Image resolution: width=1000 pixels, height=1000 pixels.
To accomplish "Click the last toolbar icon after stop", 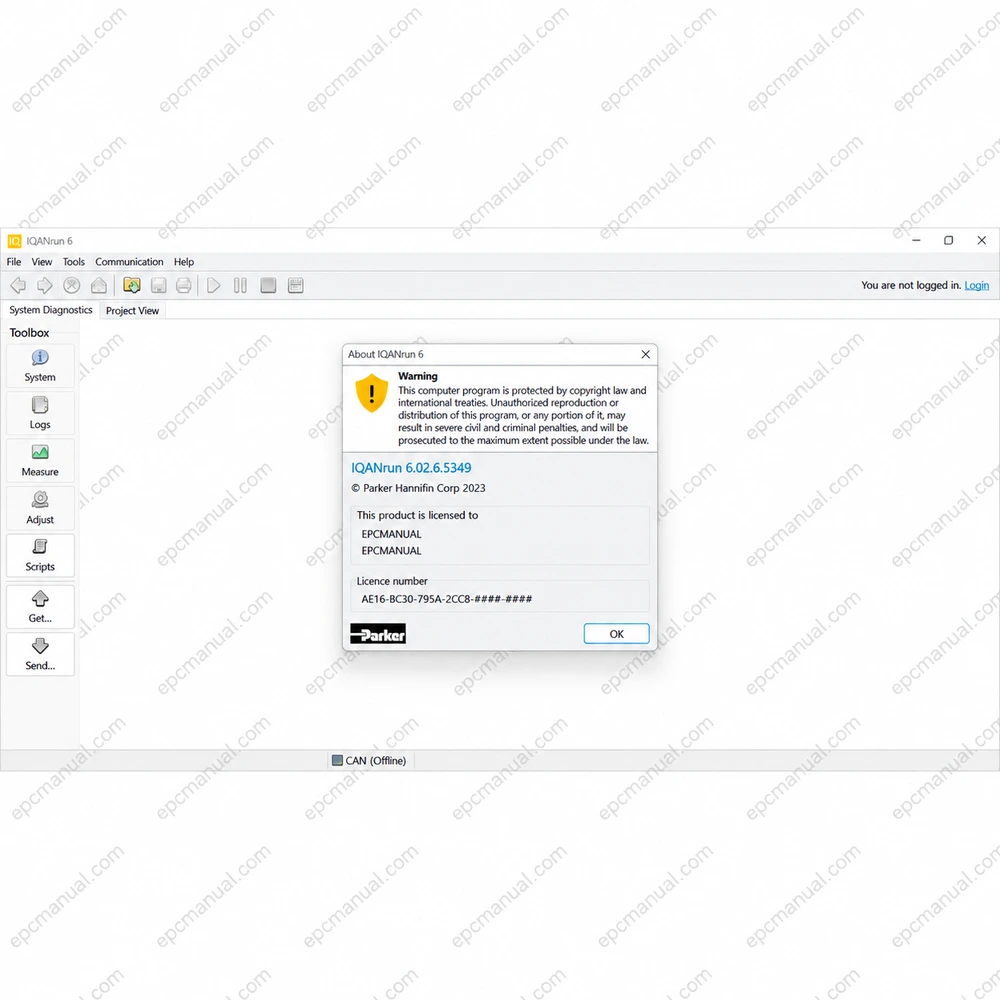I will click(295, 285).
